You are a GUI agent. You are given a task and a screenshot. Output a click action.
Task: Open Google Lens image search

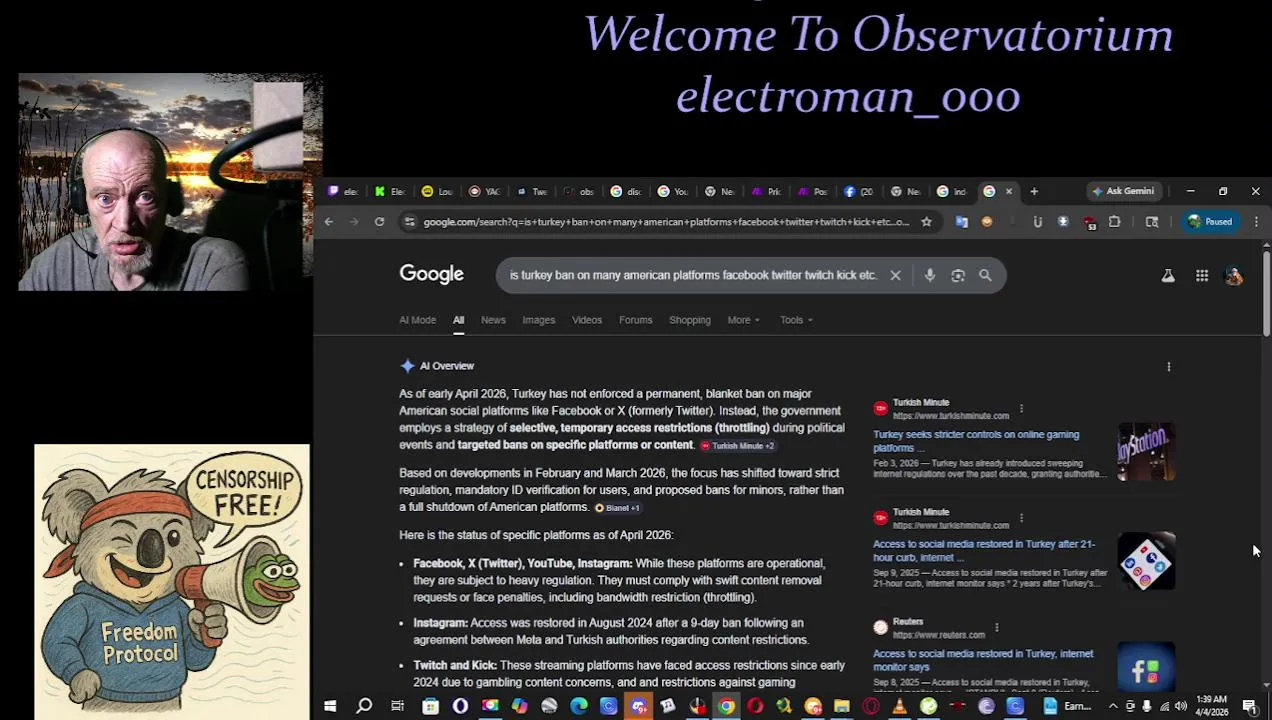958,275
